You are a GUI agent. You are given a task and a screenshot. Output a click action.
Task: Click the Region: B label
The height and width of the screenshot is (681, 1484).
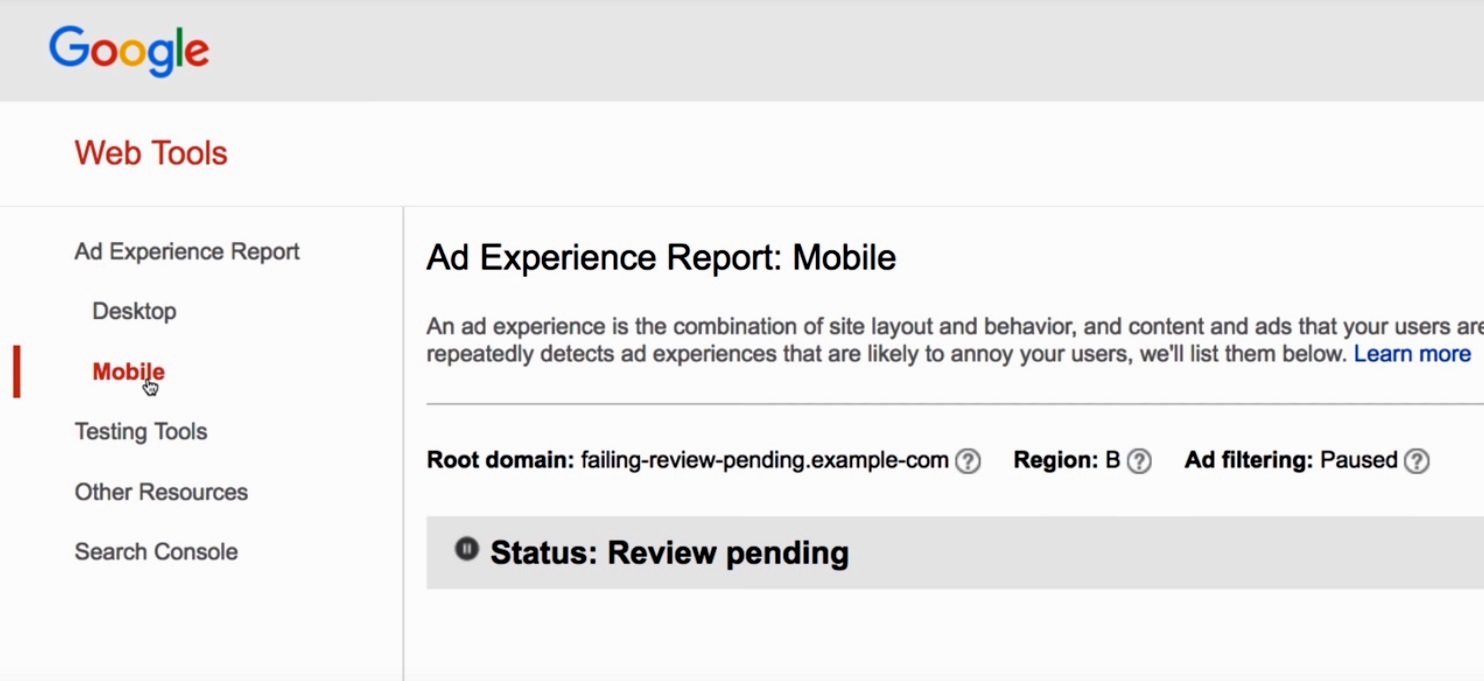click(1066, 461)
